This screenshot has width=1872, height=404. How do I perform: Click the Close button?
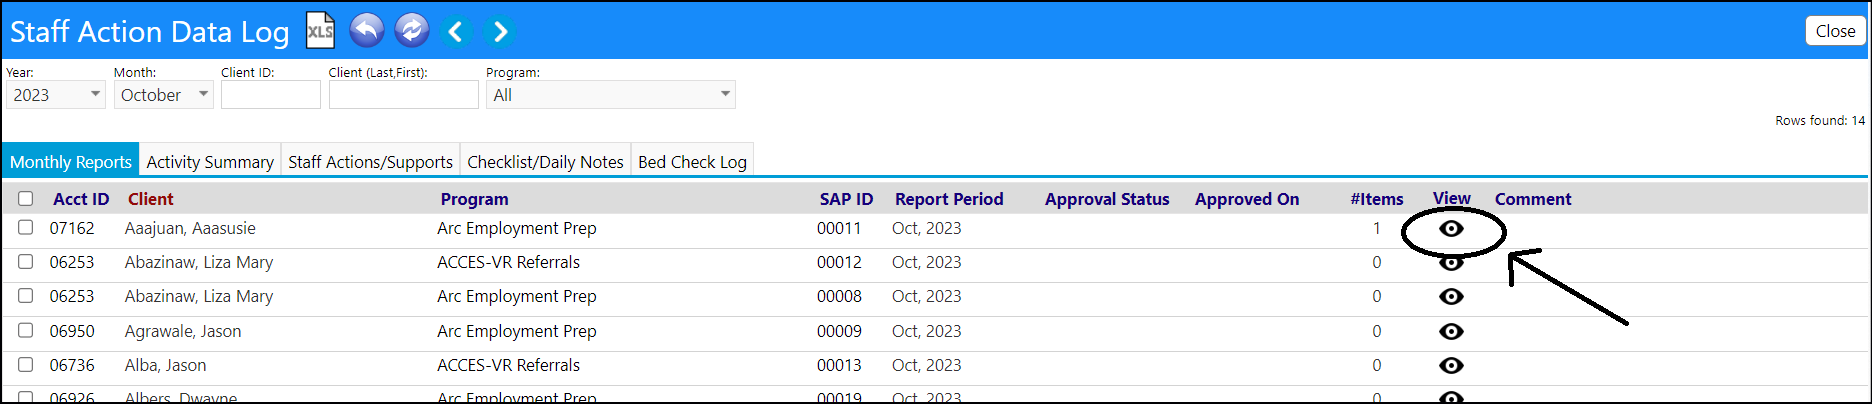click(x=1835, y=31)
